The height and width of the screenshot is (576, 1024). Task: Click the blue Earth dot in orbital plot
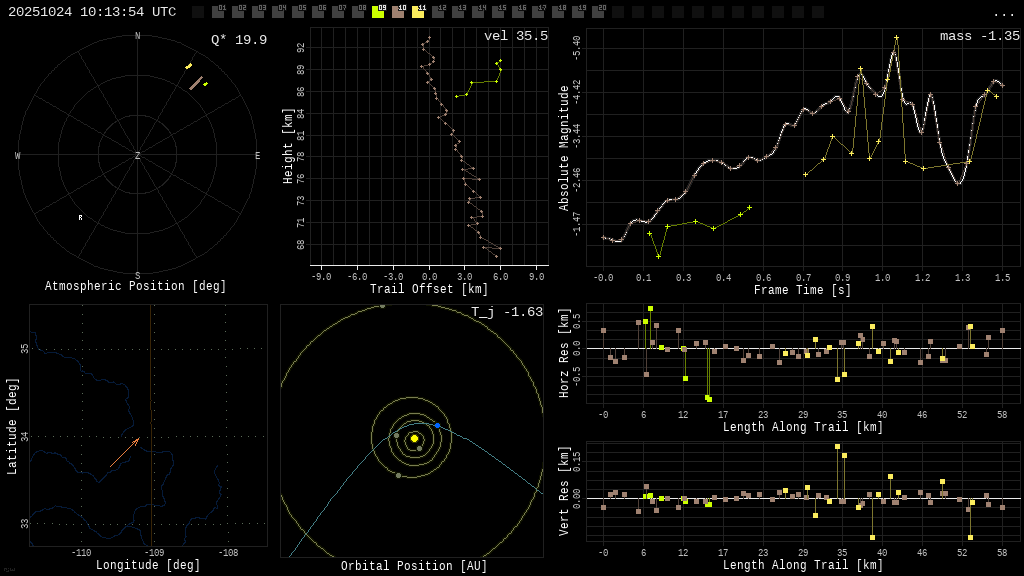point(437,425)
